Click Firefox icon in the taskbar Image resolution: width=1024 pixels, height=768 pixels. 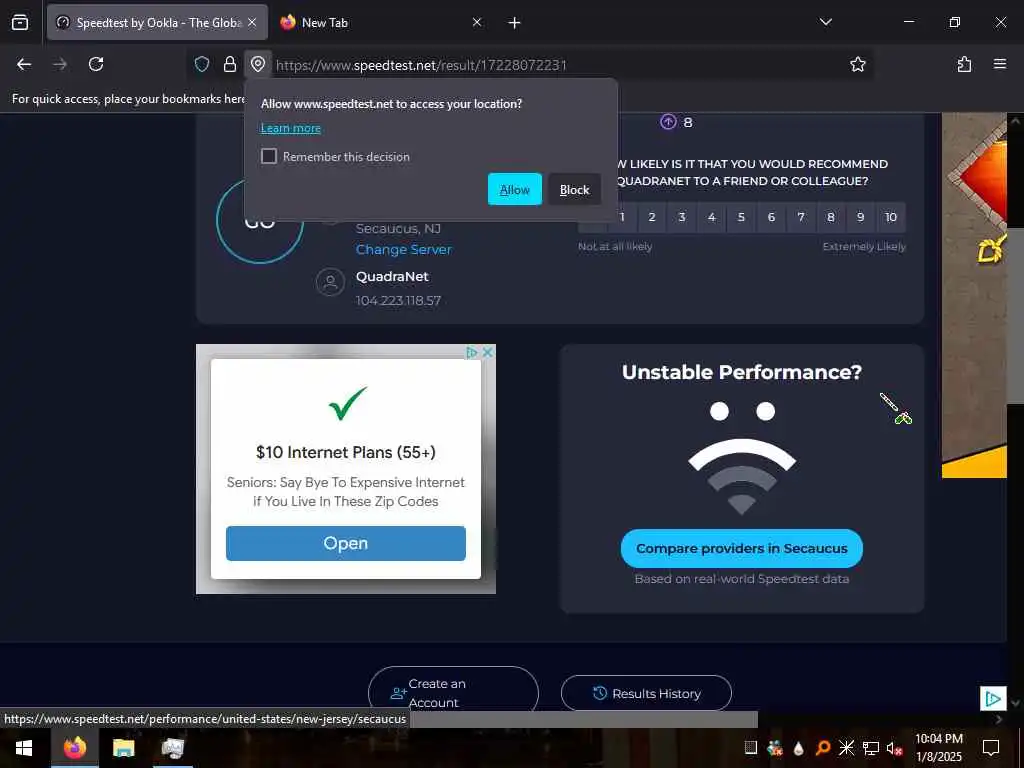(74, 748)
